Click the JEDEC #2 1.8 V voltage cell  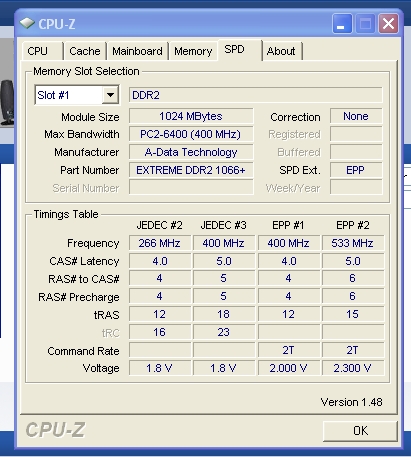coord(160,368)
